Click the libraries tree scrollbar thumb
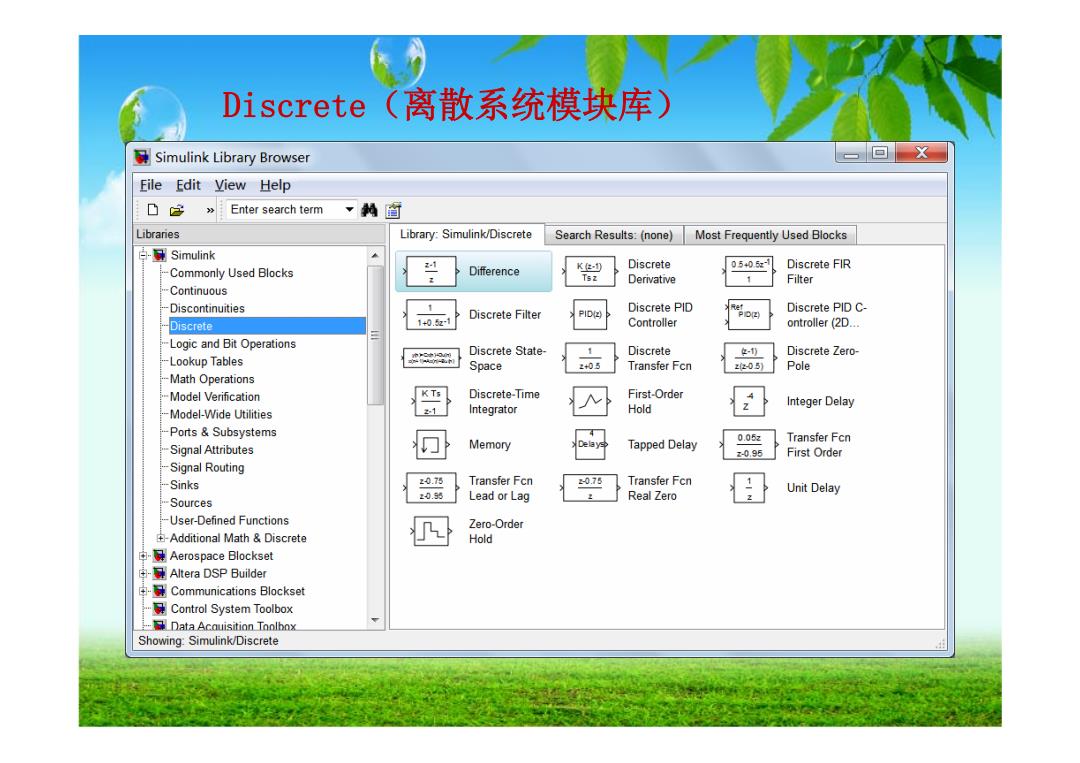Screen dimensions: 1080x763 [375, 335]
